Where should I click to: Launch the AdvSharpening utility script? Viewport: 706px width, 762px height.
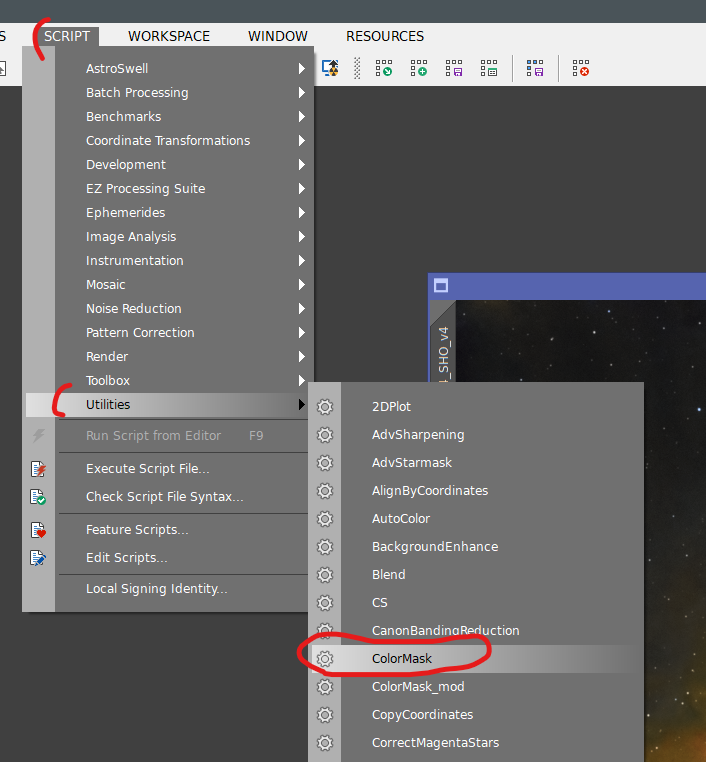418,435
